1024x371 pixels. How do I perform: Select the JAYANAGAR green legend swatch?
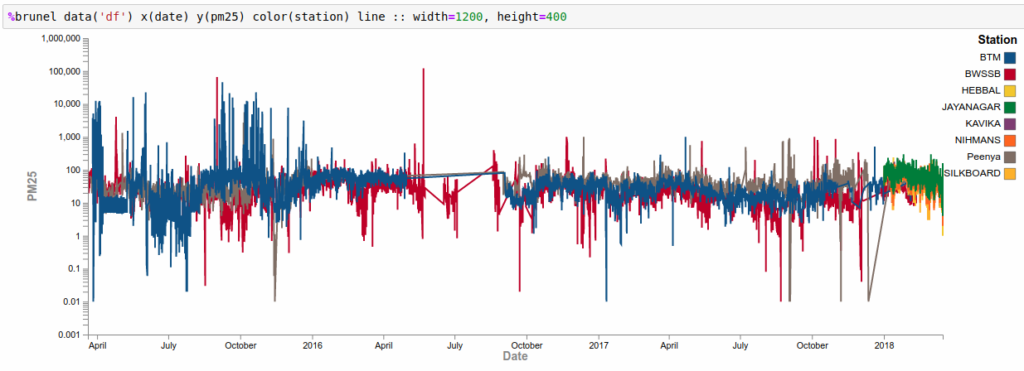tap(1010, 107)
